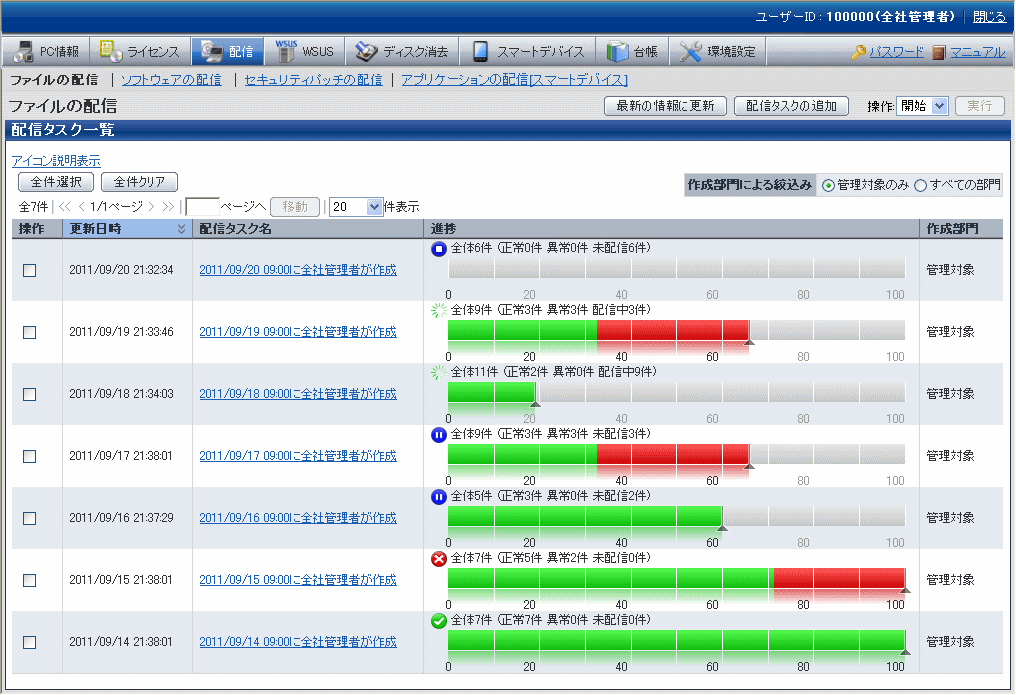Click the 環境設定 tools icon

(x=691, y=51)
